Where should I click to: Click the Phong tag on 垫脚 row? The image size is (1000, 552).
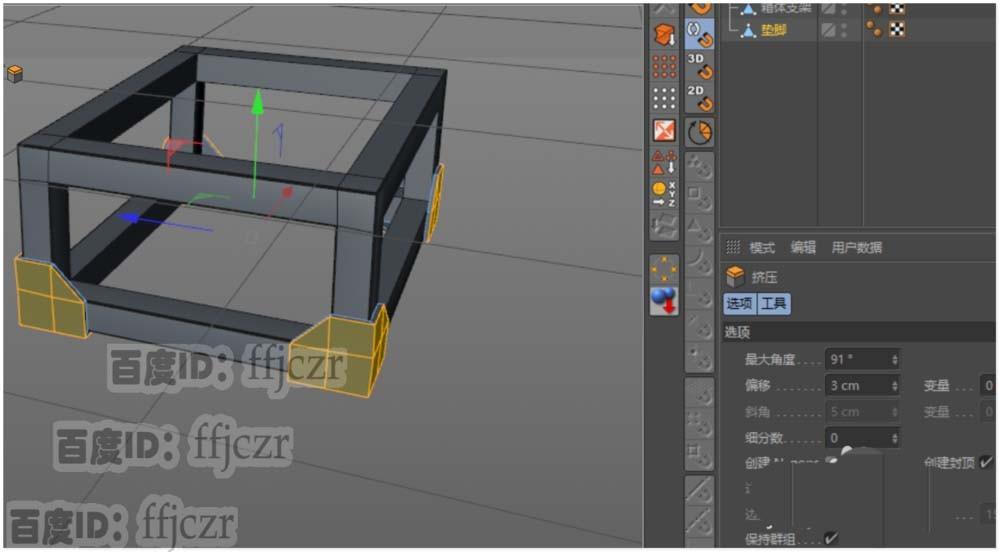tap(874, 29)
